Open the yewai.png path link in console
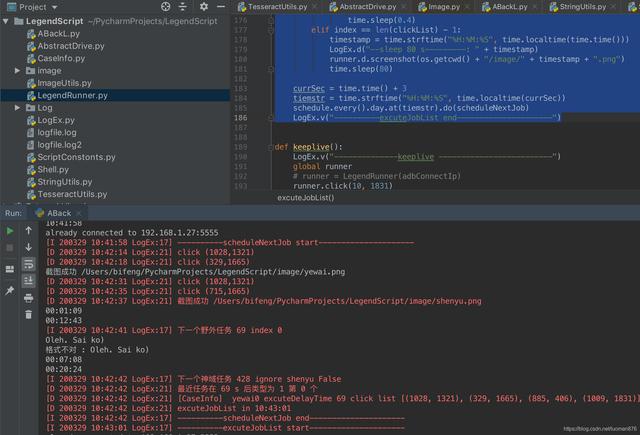 click(x=213, y=272)
